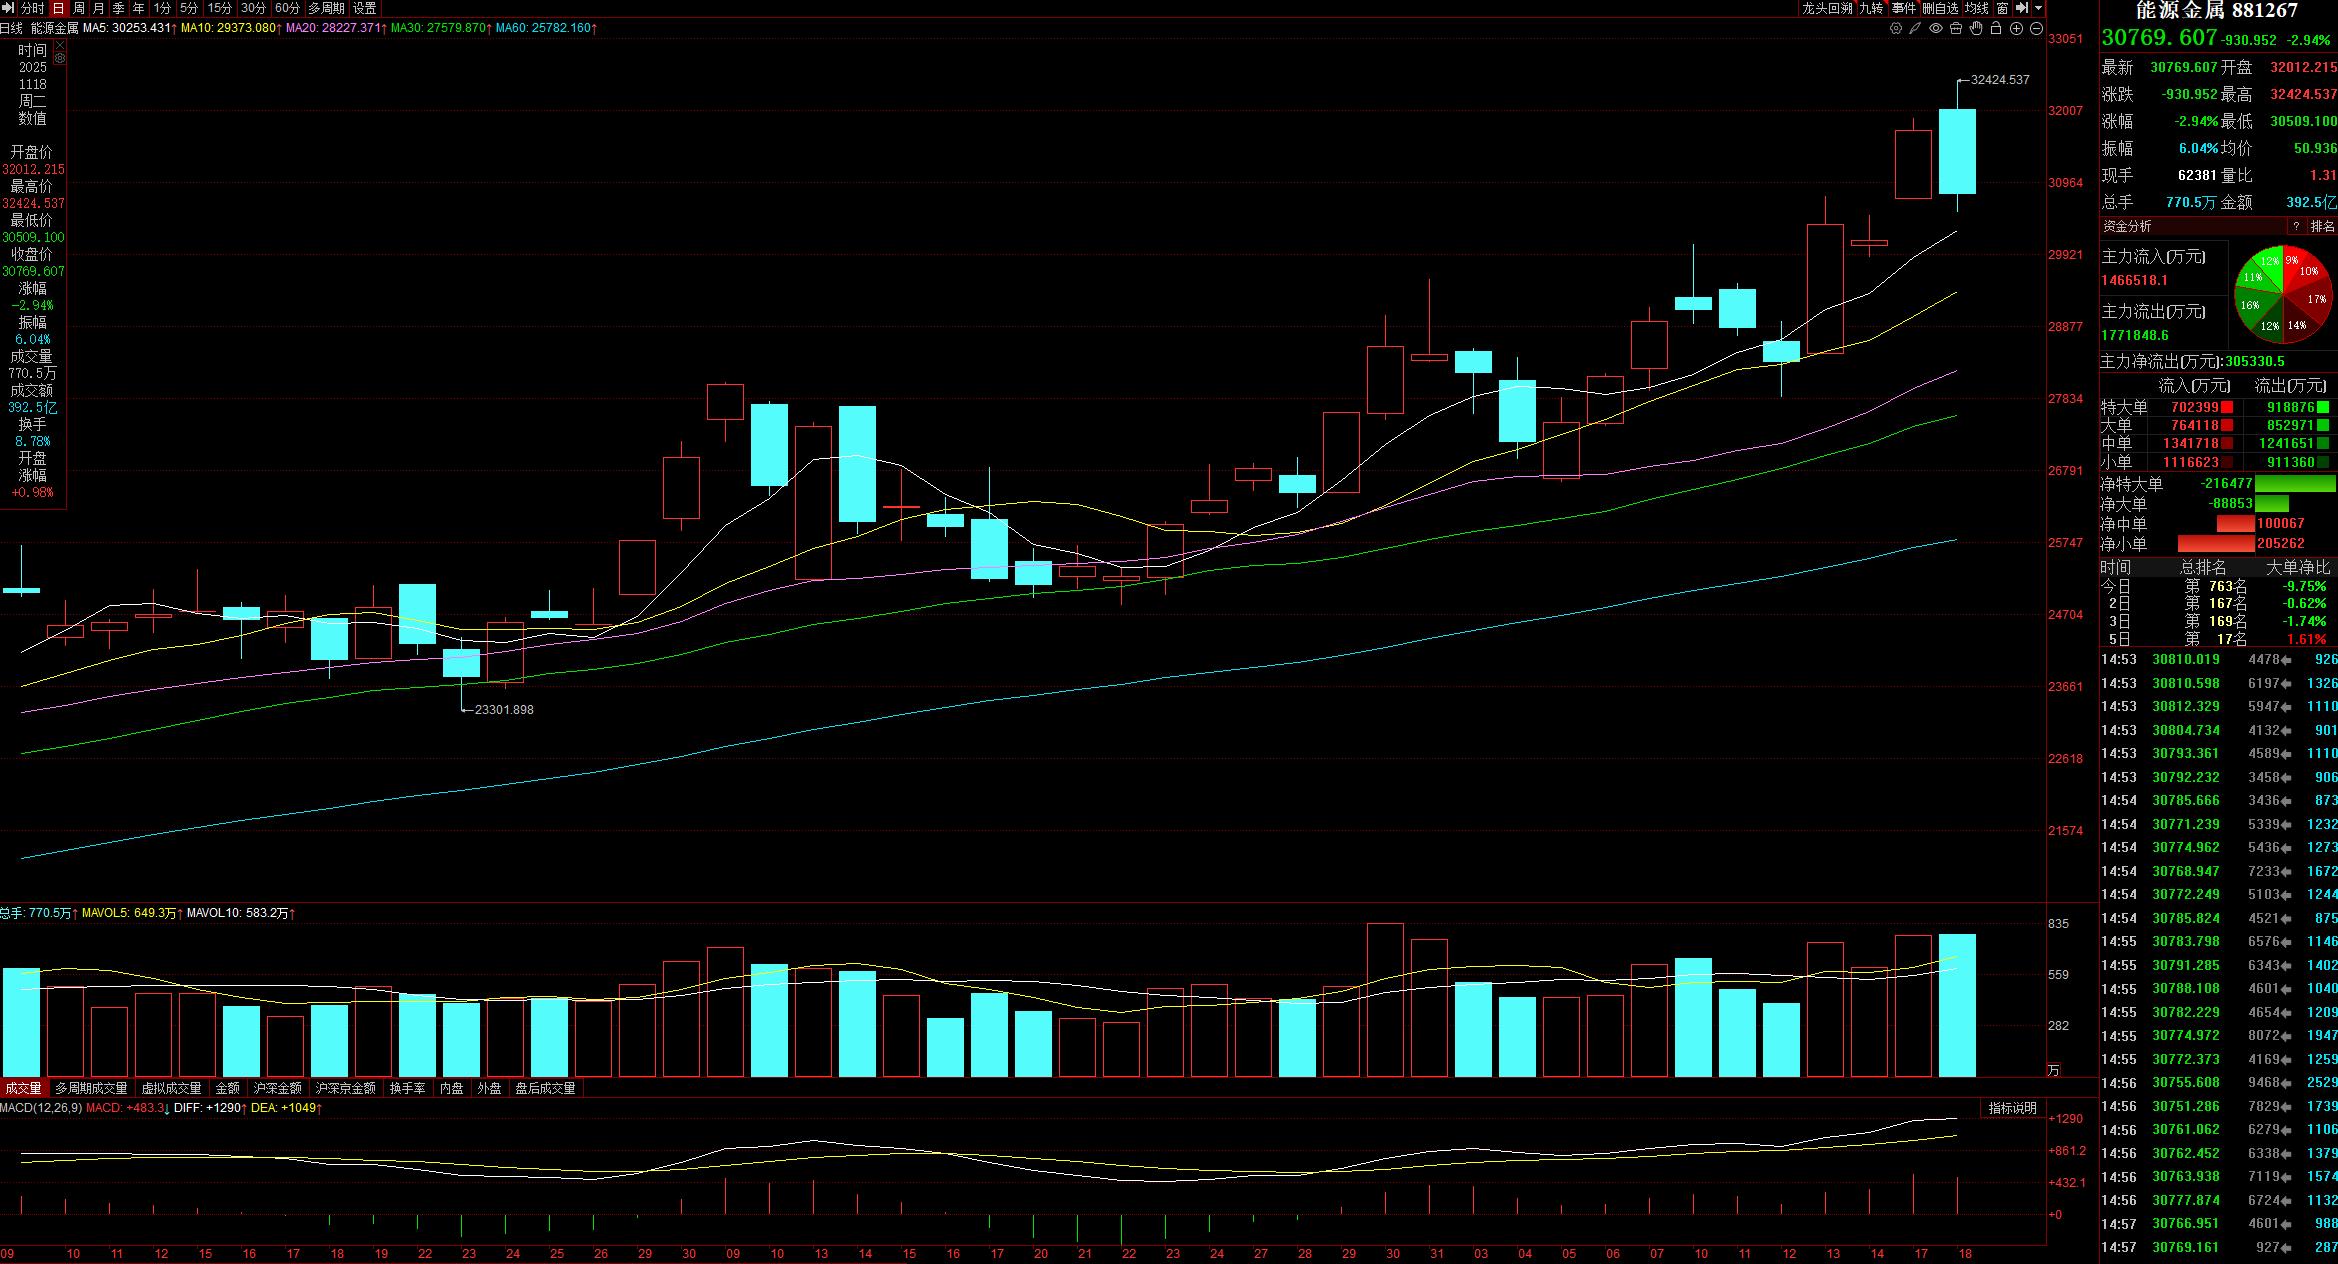This screenshot has height=1264, width=2338.
Task: Select the drawing pen tool icon
Action: [x=1915, y=28]
